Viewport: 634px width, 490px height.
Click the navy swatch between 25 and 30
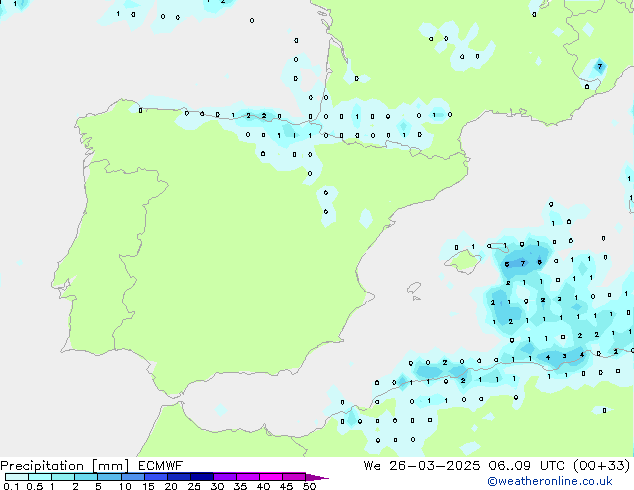point(201,477)
